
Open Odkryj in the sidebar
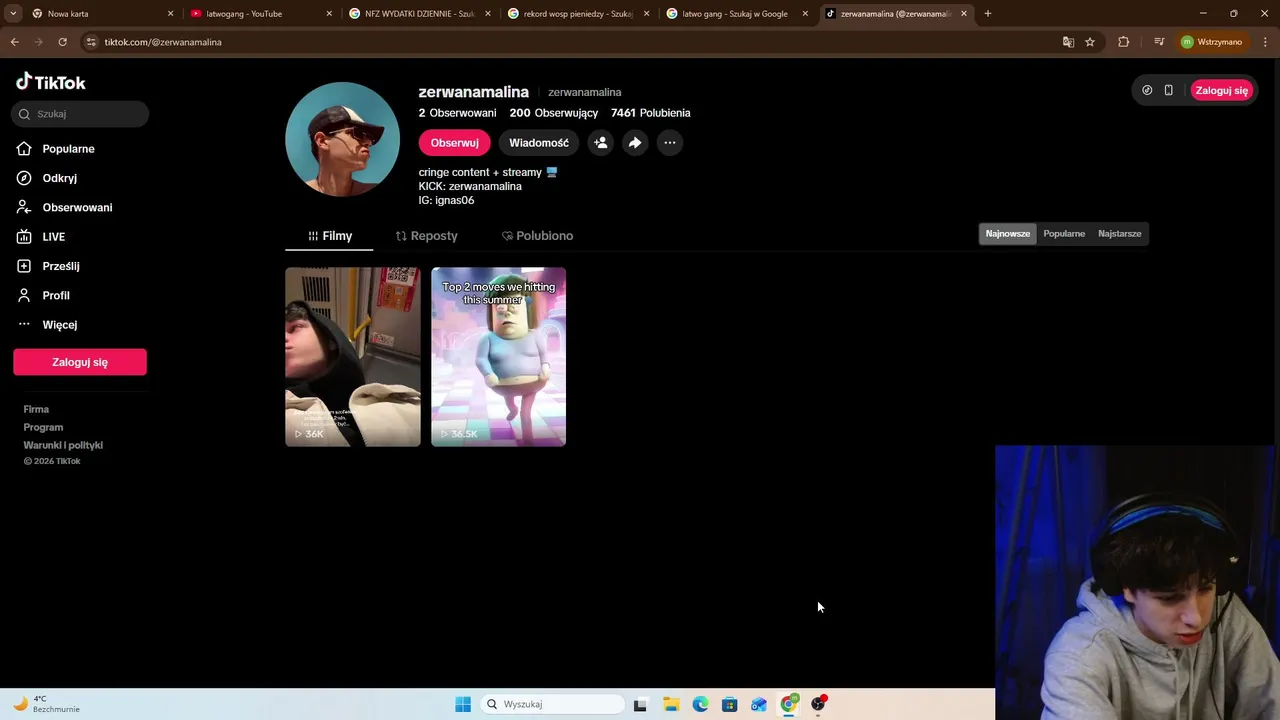pos(47,178)
